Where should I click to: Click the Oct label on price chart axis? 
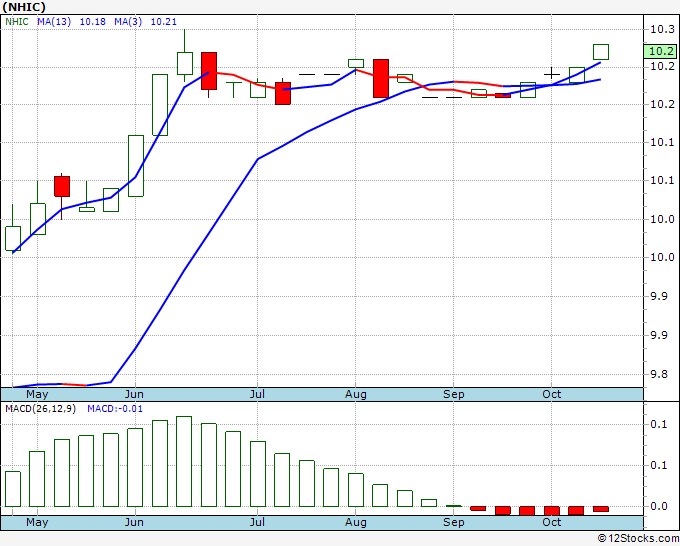click(552, 394)
